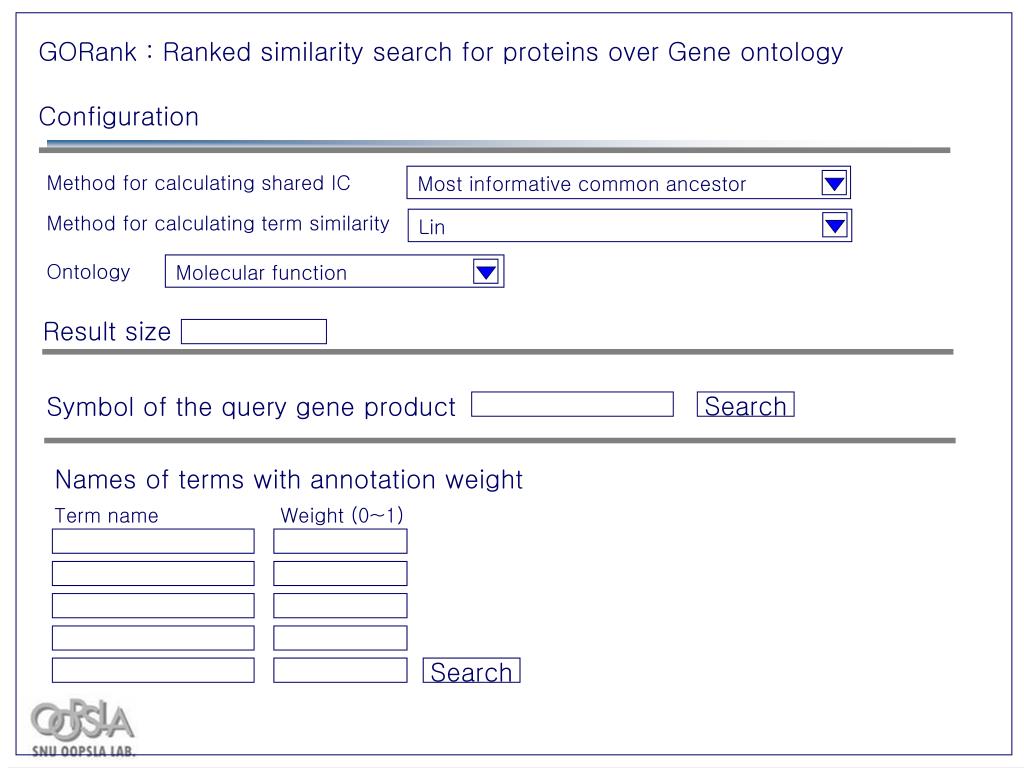Click the first Term name field
This screenshot has width=1024, height=768.
[153, 541]
